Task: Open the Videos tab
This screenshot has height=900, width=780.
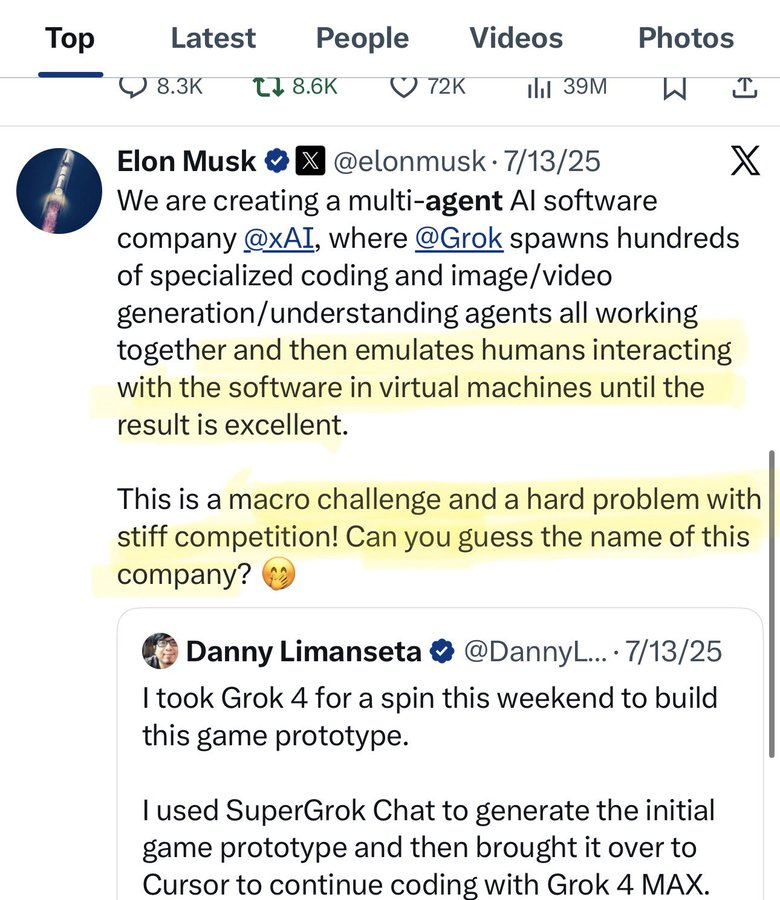Action: pyautogui.click(x=516, y=38)
